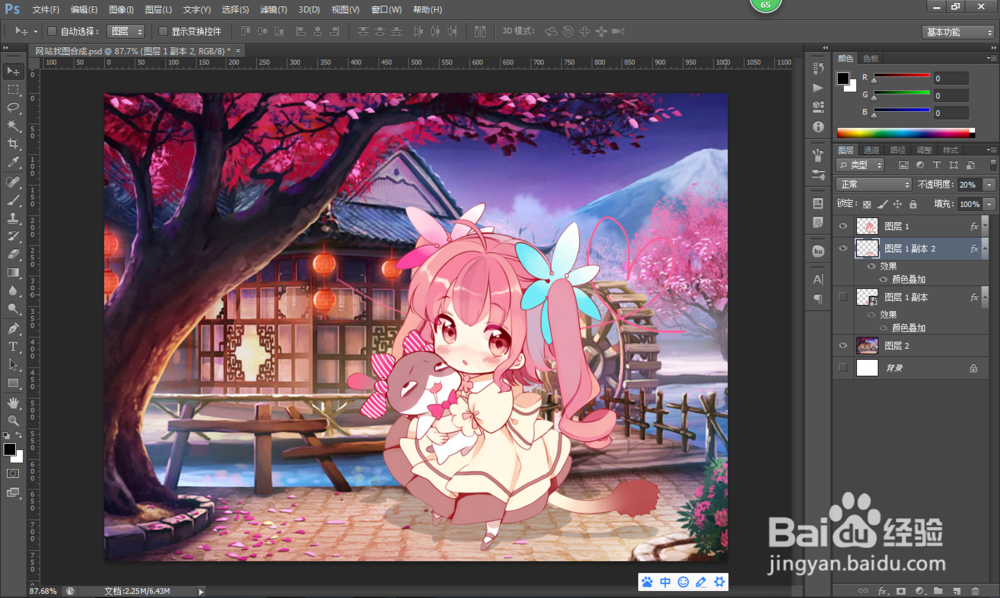Show 图层 1 副本 visibility box

843,297
